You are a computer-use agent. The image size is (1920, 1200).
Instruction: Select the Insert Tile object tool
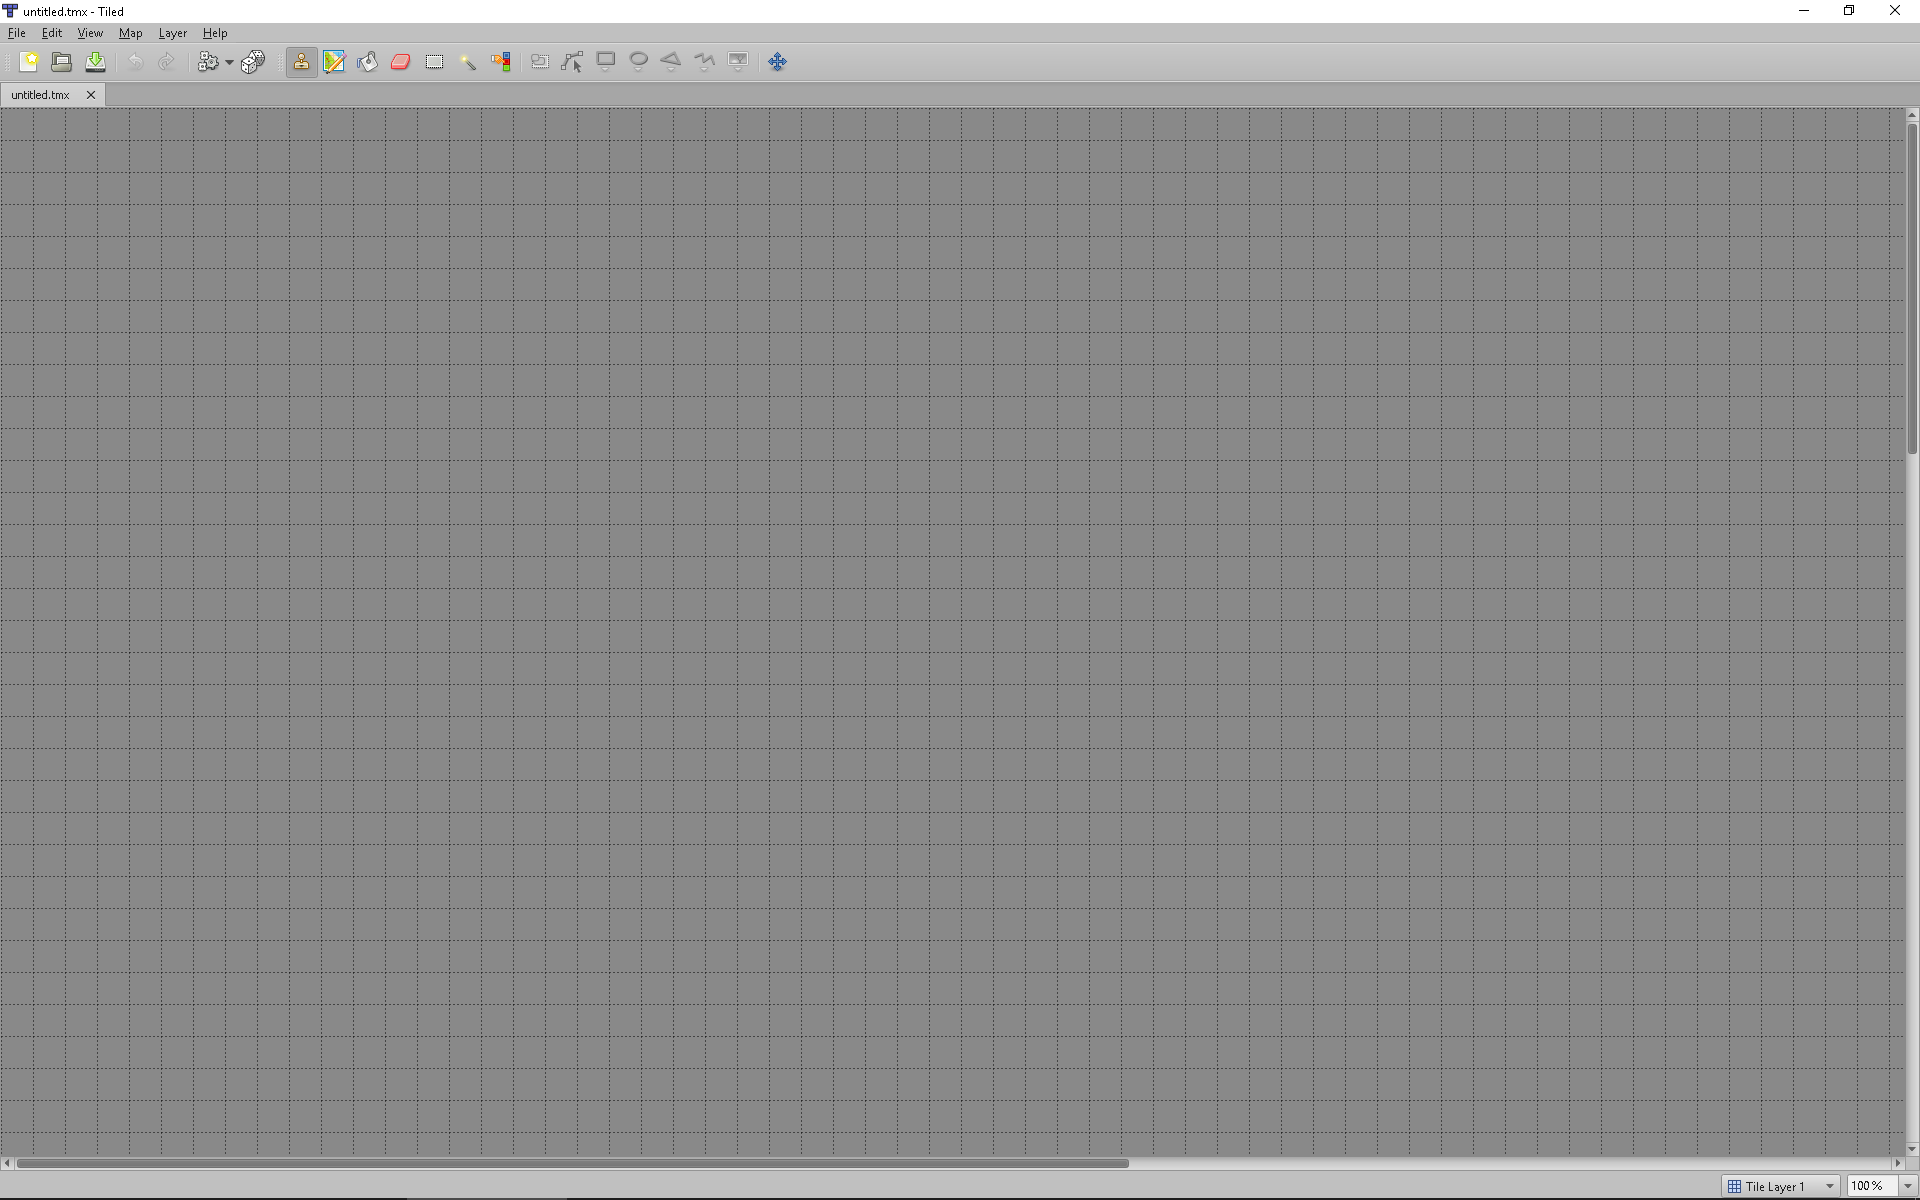pos(738,62)
